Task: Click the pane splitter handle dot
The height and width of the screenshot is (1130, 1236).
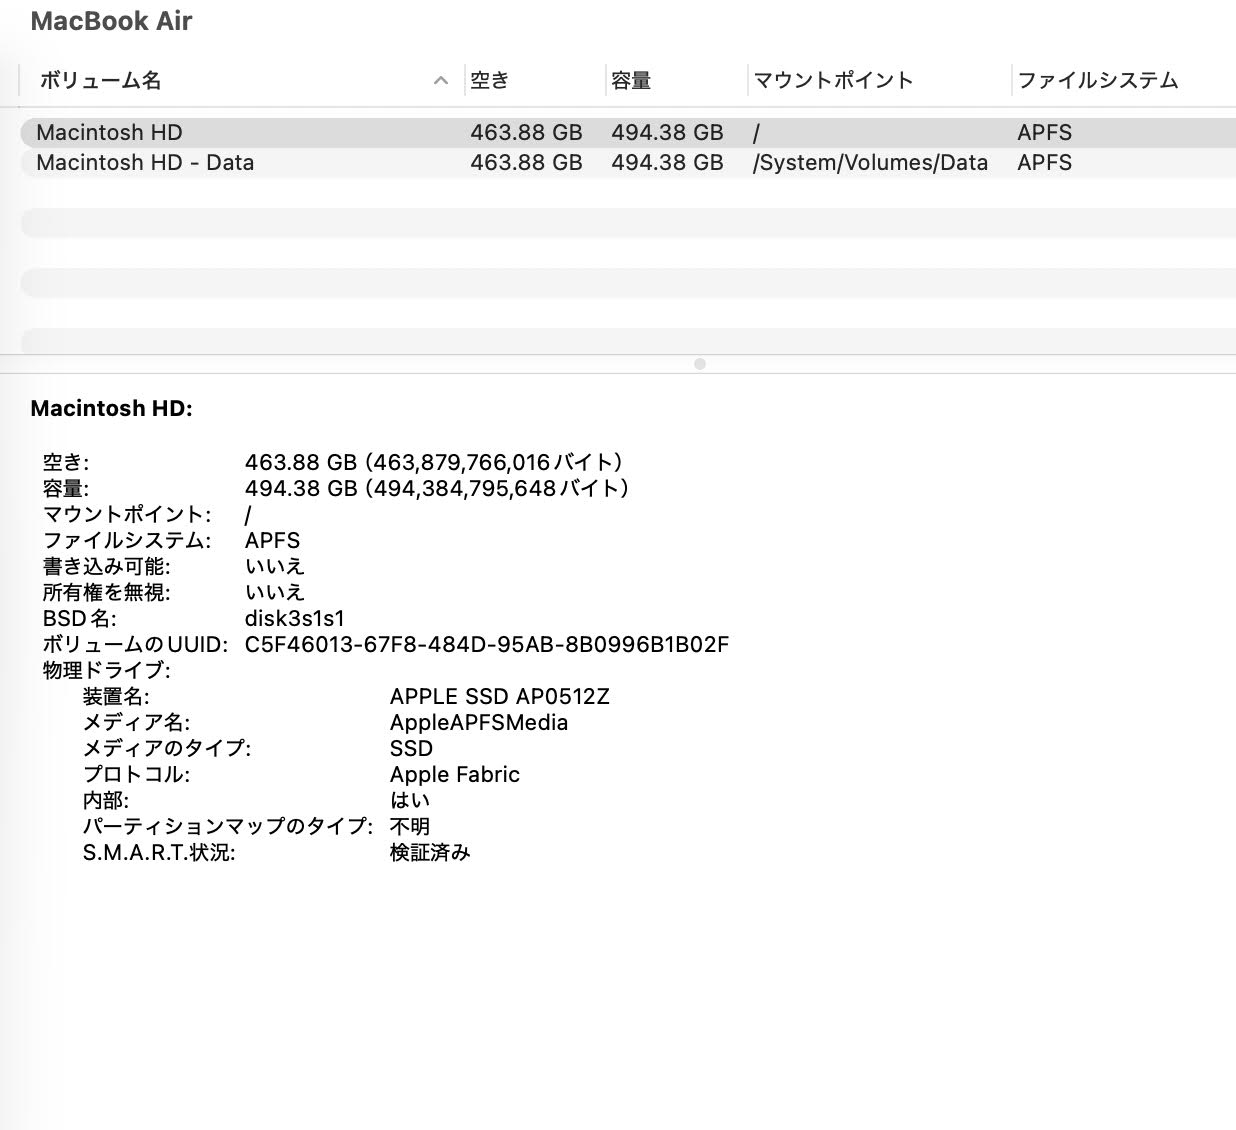Action: (700, 364)
